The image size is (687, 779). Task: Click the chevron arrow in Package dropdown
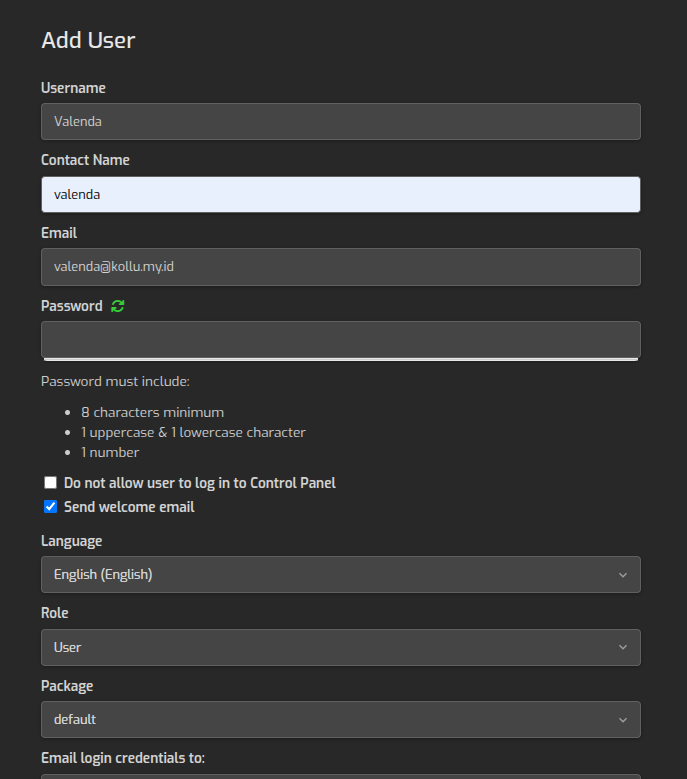pyautogui.click(x=622, y=720)
